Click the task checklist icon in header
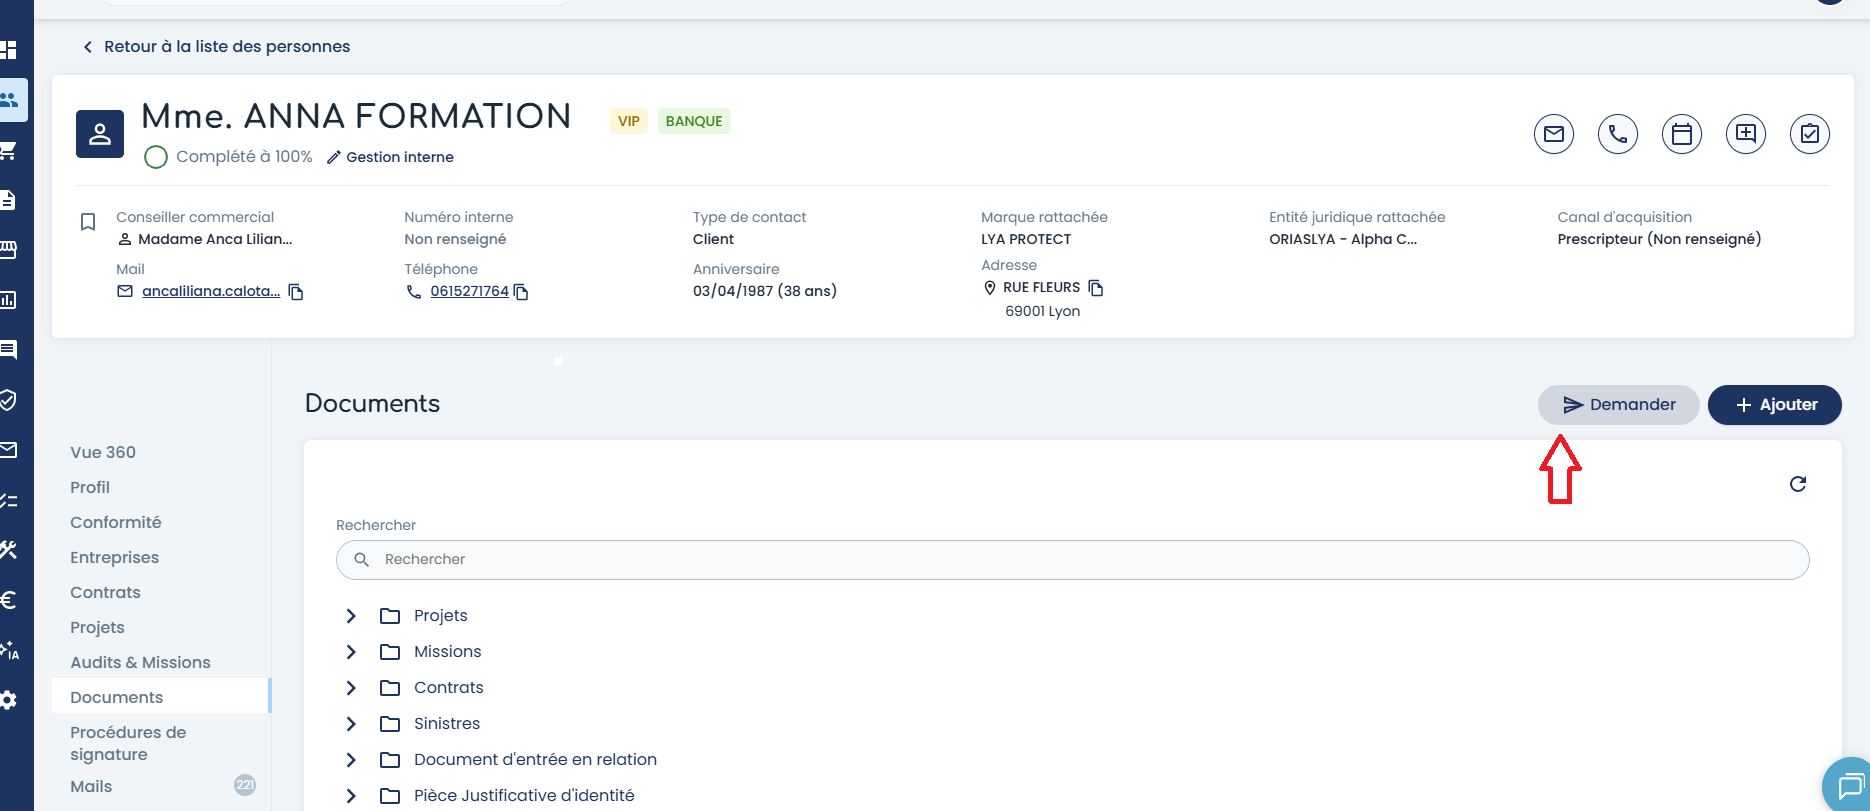The height and width of the screenshot is (811, 1870). click(1809, 134)
